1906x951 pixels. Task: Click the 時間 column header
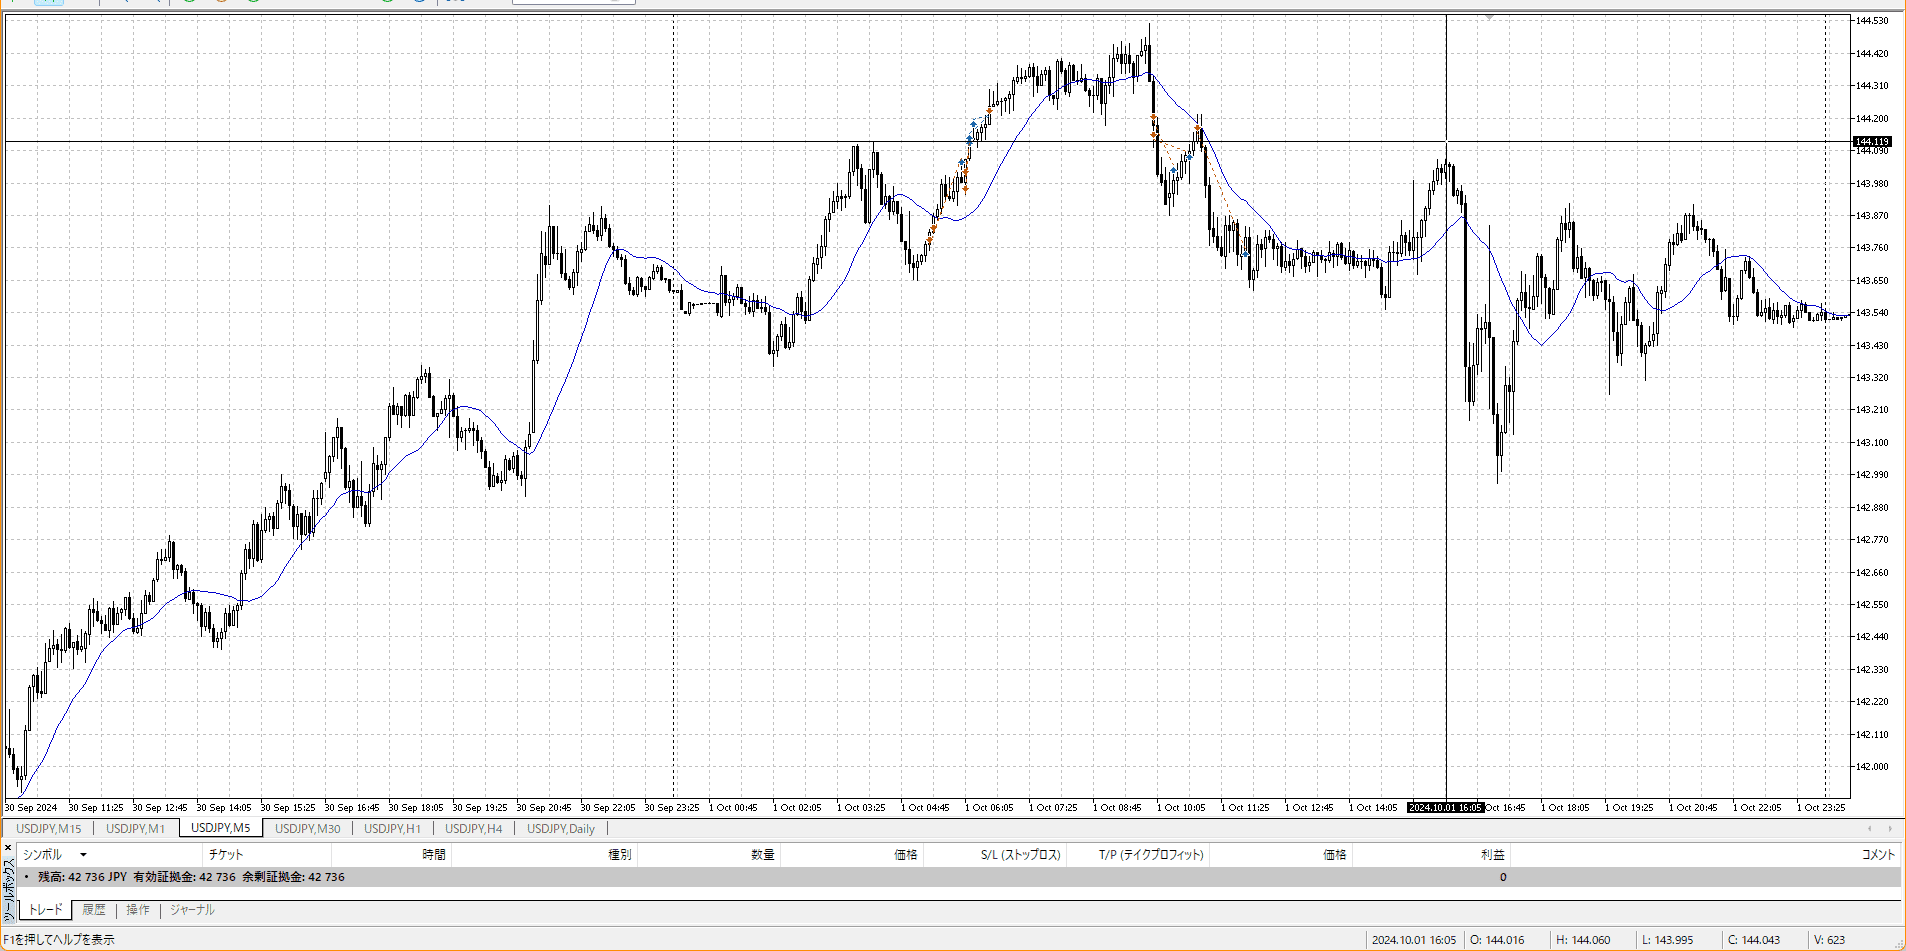click(433, 855)
